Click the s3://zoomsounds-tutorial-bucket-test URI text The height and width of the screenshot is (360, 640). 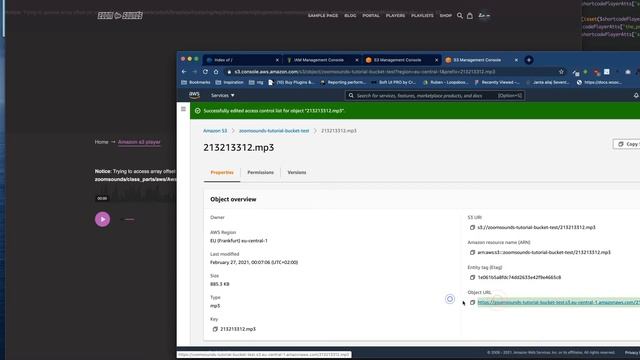(x=536, y=227)
